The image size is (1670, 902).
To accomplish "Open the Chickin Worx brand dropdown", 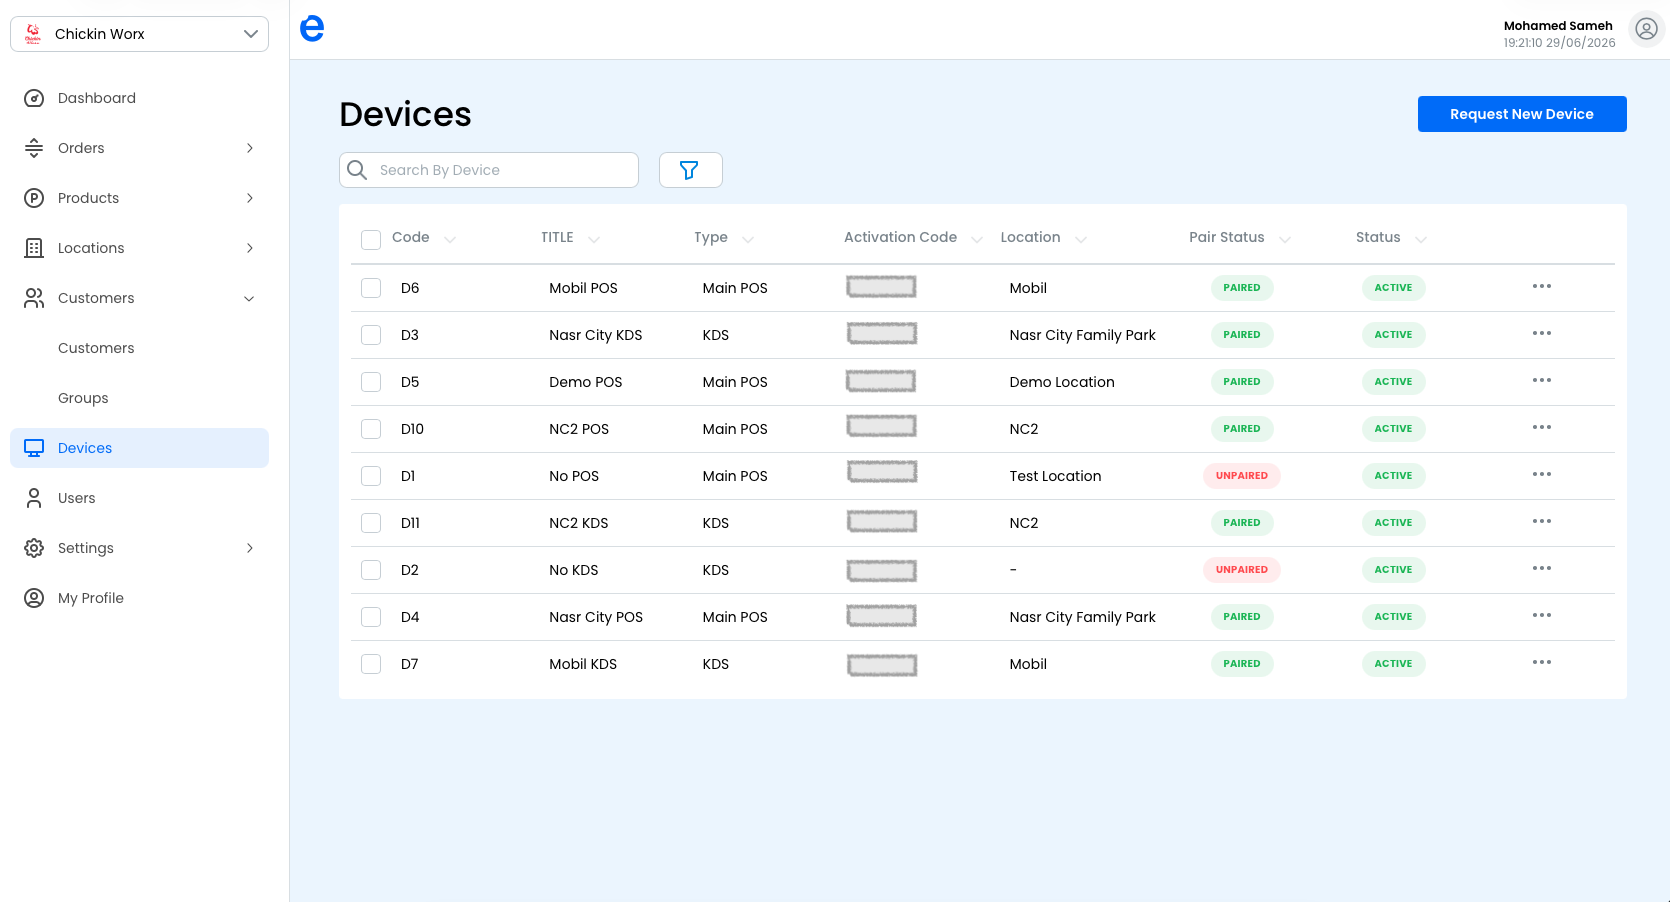I will (139, 34).
